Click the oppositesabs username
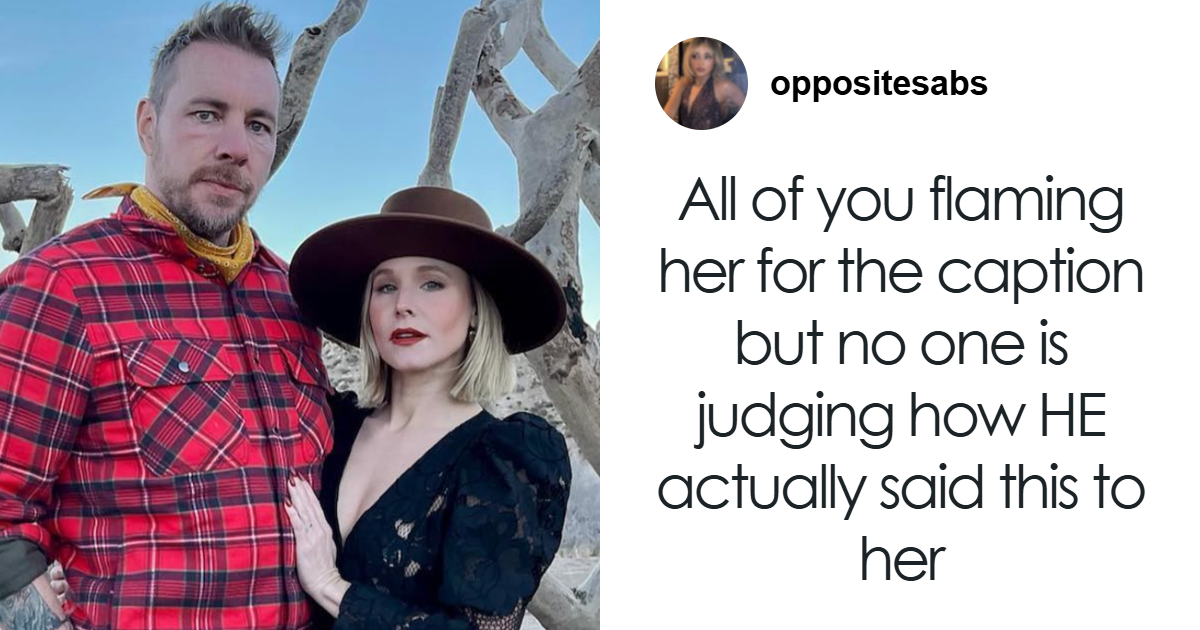The image size is (1200, 630). tap(879, 84)
